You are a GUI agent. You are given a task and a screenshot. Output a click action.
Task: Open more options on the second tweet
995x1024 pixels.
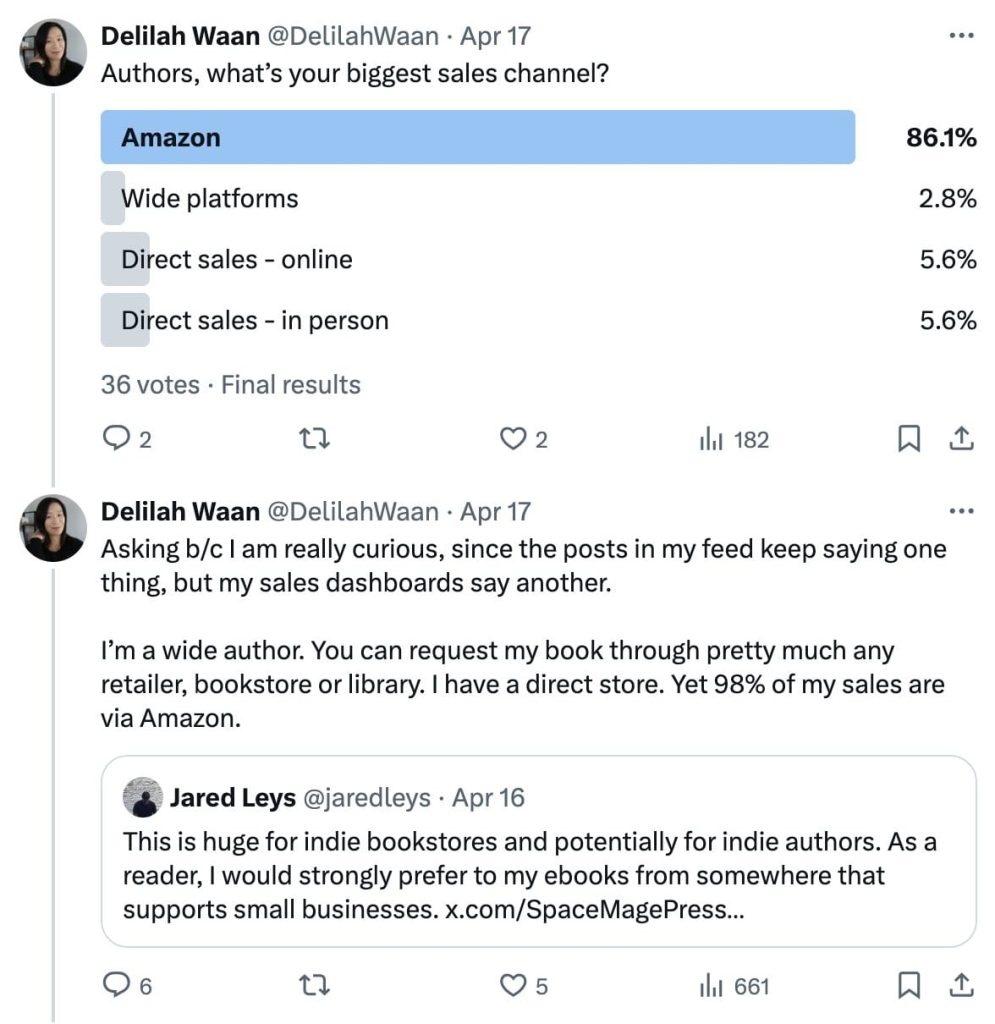[x=961, y=509]
